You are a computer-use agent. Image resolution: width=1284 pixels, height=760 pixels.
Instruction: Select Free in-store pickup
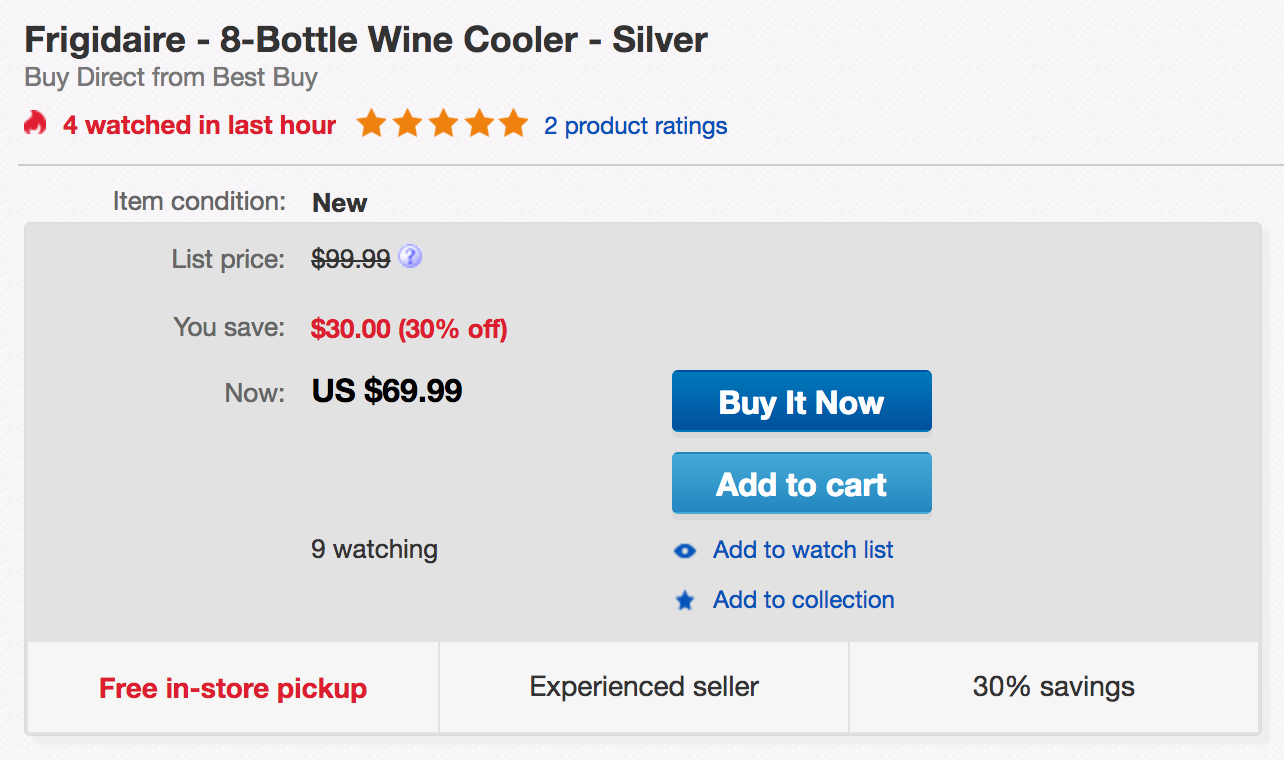point(233,688)
